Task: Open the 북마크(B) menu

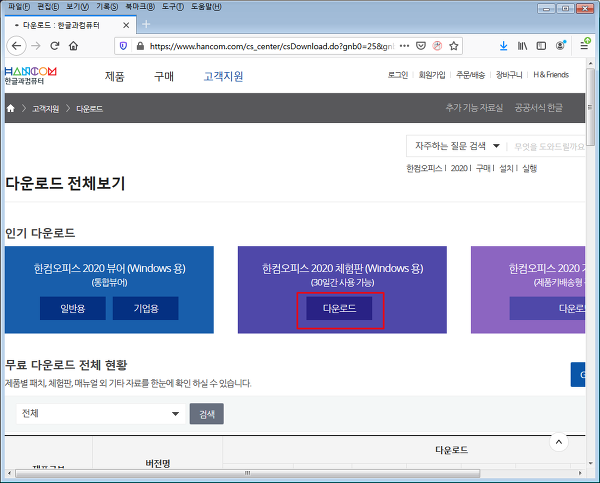Action: click(x=140, y=7)
